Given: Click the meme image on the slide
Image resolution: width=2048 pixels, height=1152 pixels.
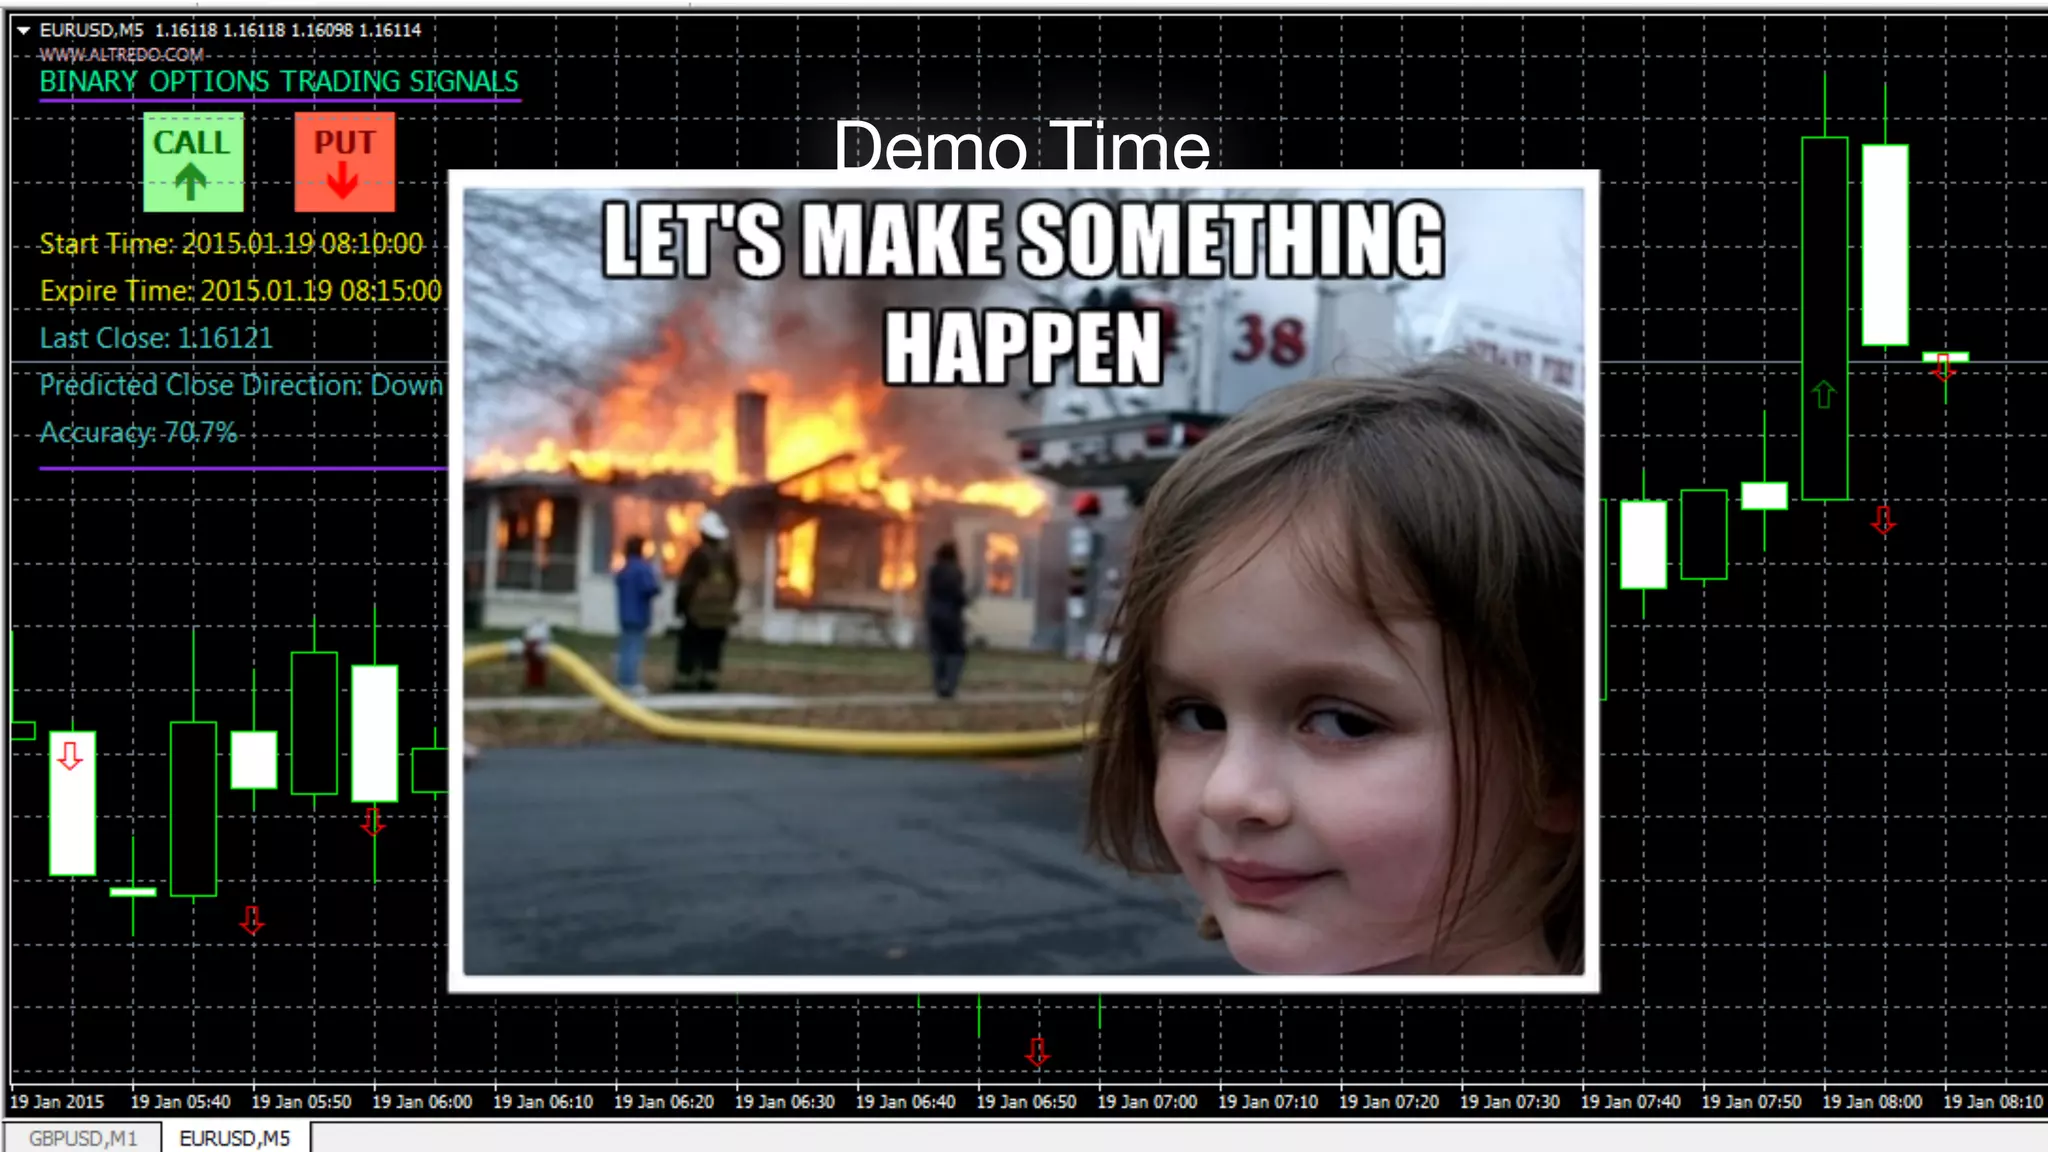Looking at the screenshot, I should 1023,581.
